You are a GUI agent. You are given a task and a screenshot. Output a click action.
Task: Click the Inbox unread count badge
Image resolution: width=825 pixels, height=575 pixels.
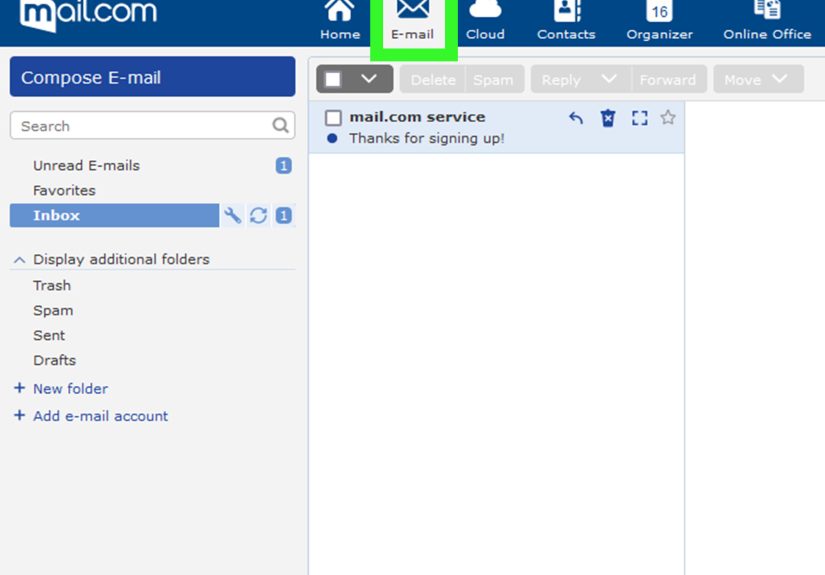coord(284,216)
